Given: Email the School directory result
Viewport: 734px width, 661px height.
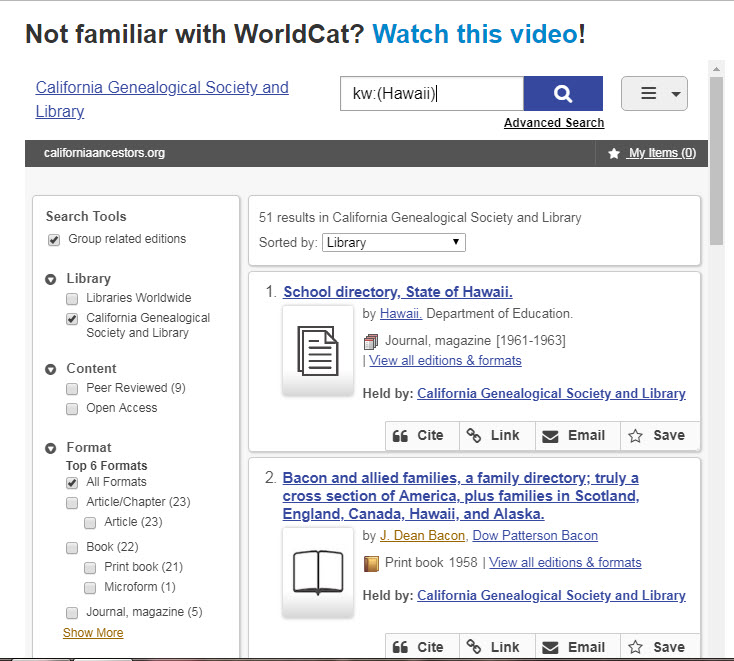Looking at the screenshot, I should point(578,436).
